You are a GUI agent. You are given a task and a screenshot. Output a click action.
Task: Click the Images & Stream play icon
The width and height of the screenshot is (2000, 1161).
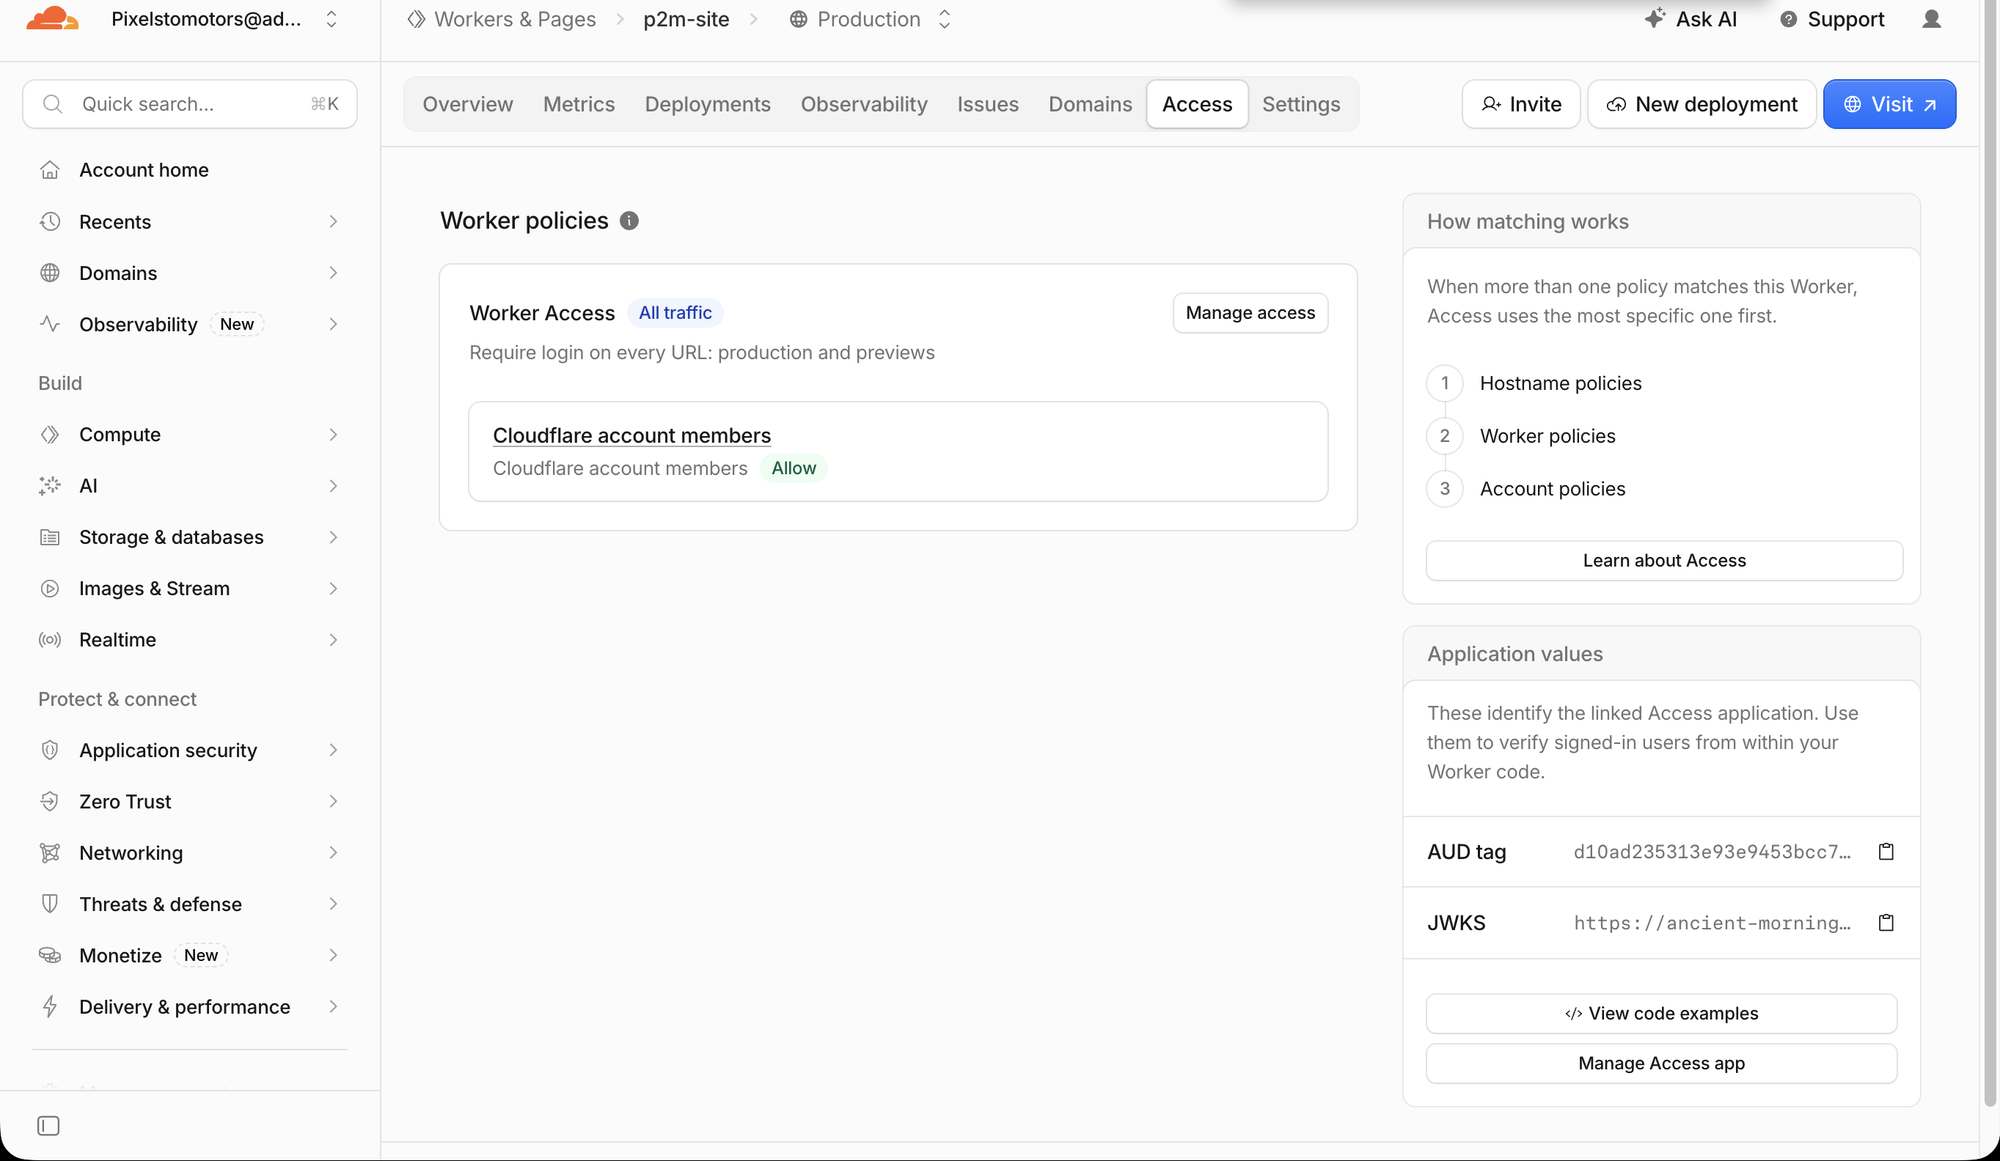tap(50, 589)
